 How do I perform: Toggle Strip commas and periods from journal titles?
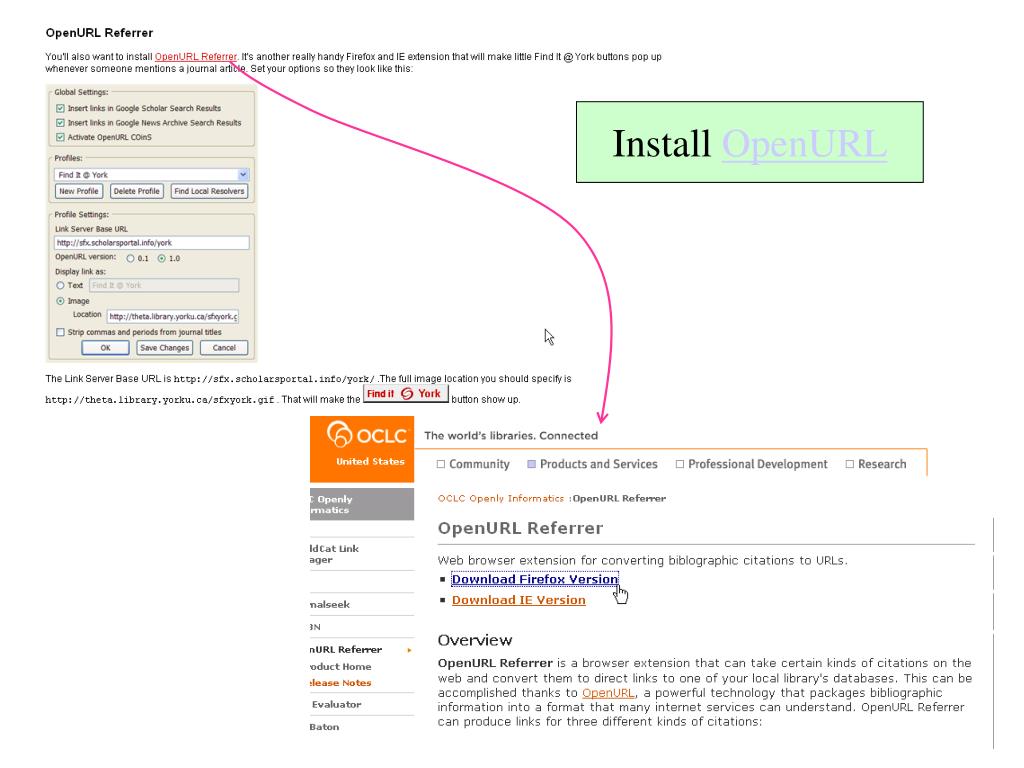[60, 332]
